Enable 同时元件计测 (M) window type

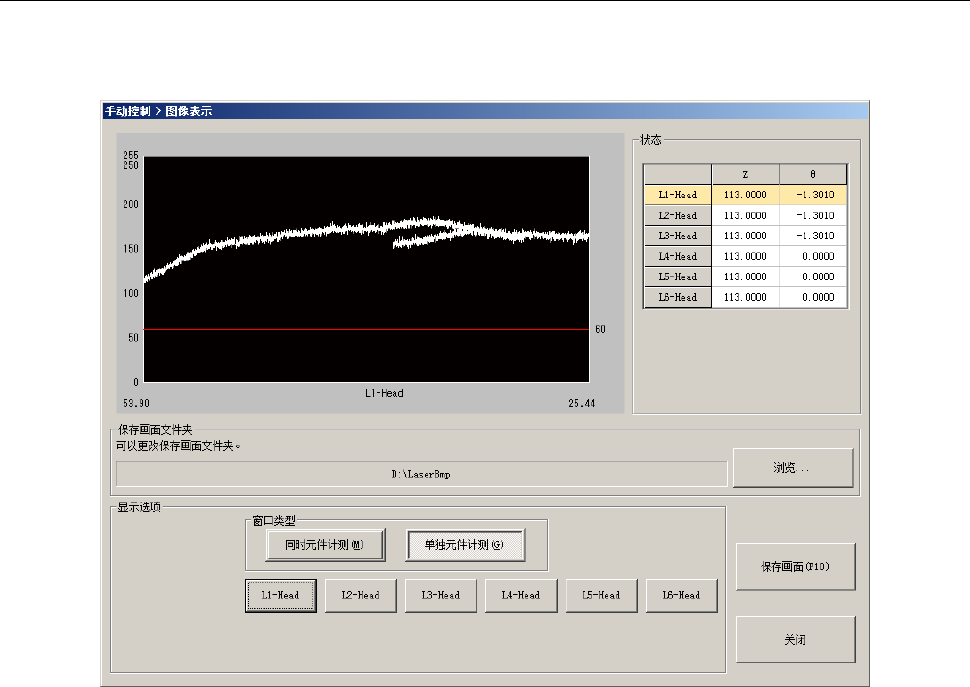coord(325,545)
